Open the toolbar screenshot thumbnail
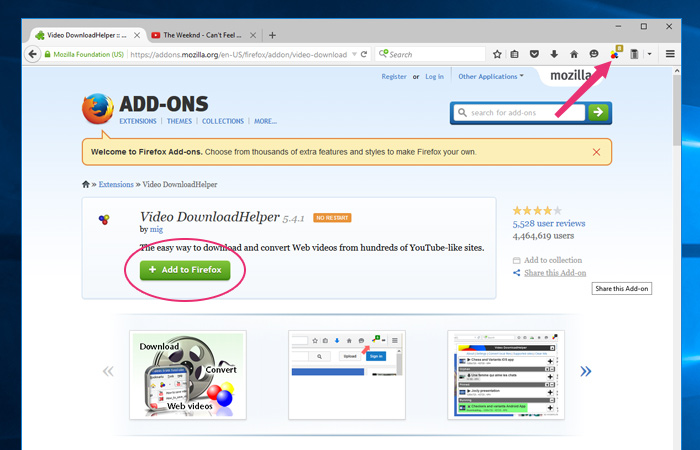700x450 pixels. tap(347, 375)
